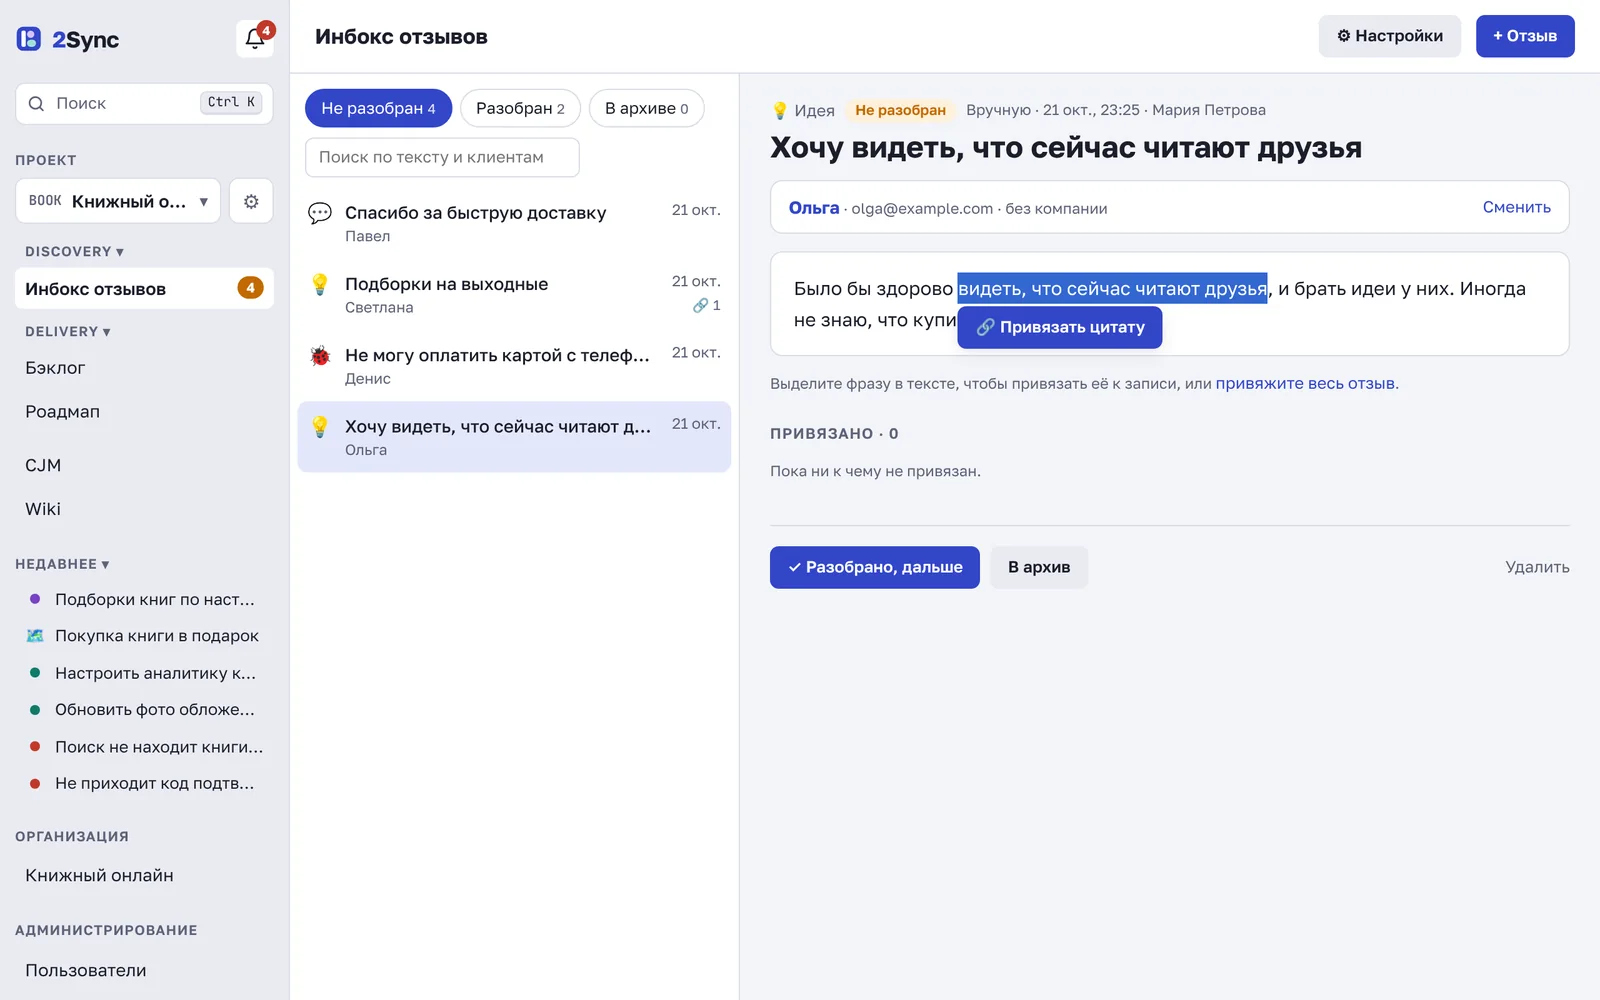The image size is (1600, 1000).
Task: Open CJM page in sidebar
Action: coord(144,465)
